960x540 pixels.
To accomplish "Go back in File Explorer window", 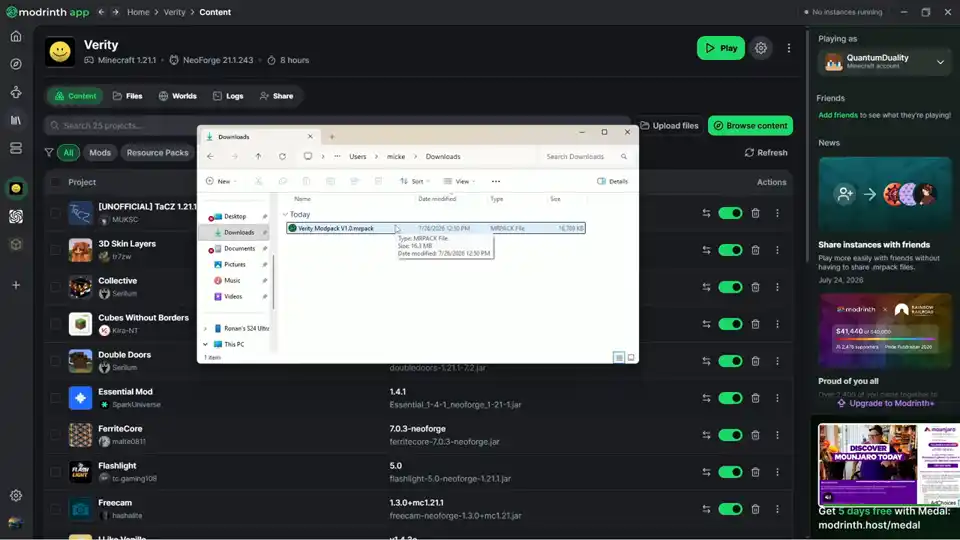I will pos(210,156).
